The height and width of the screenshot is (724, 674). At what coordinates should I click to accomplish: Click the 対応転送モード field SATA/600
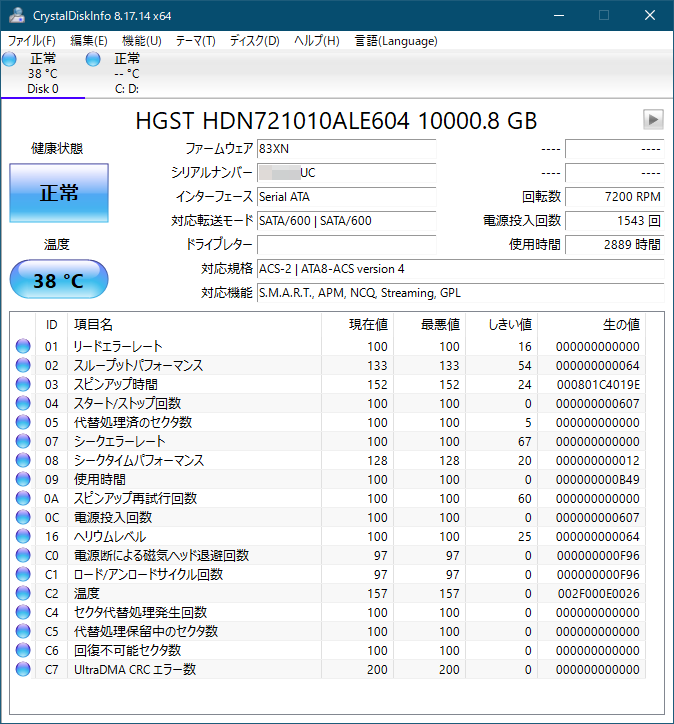click(x=347, y=221)
